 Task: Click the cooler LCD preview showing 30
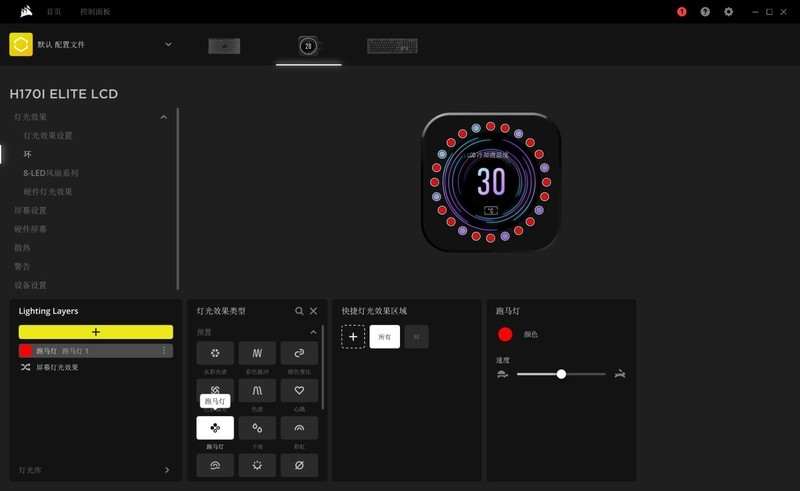(491, 182)
